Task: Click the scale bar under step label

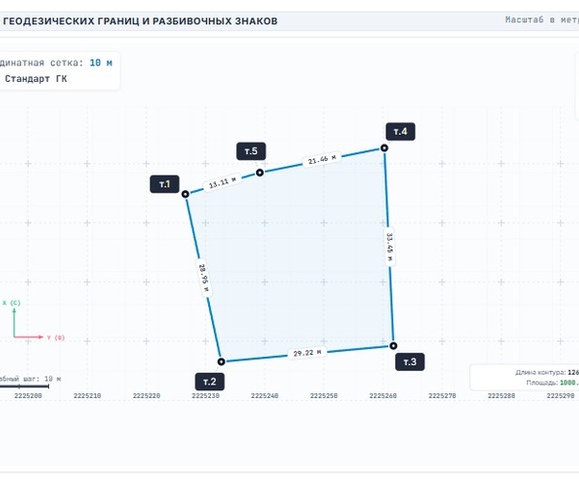Action: click(24, 387)
